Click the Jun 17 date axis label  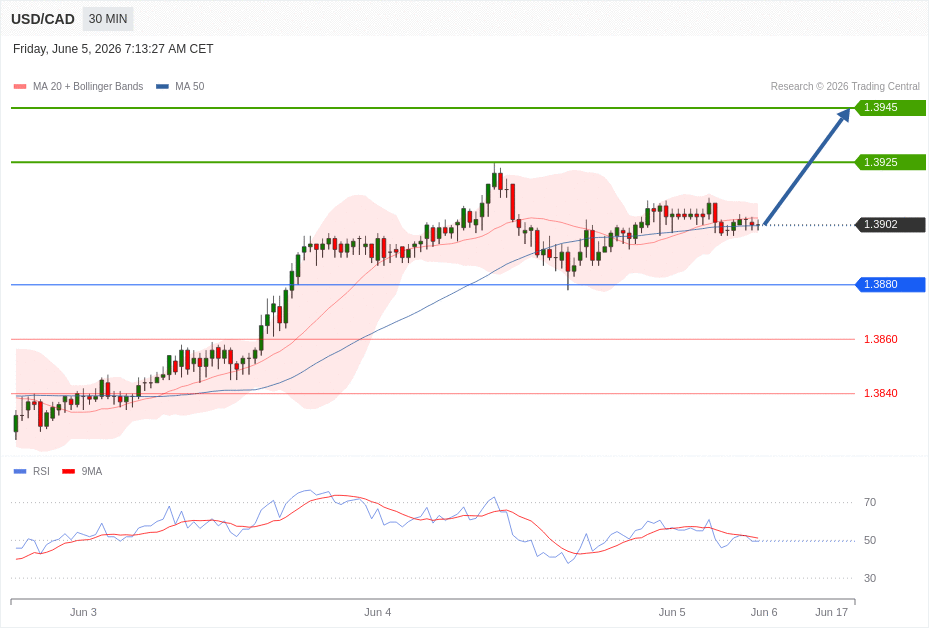coord(831,612)
